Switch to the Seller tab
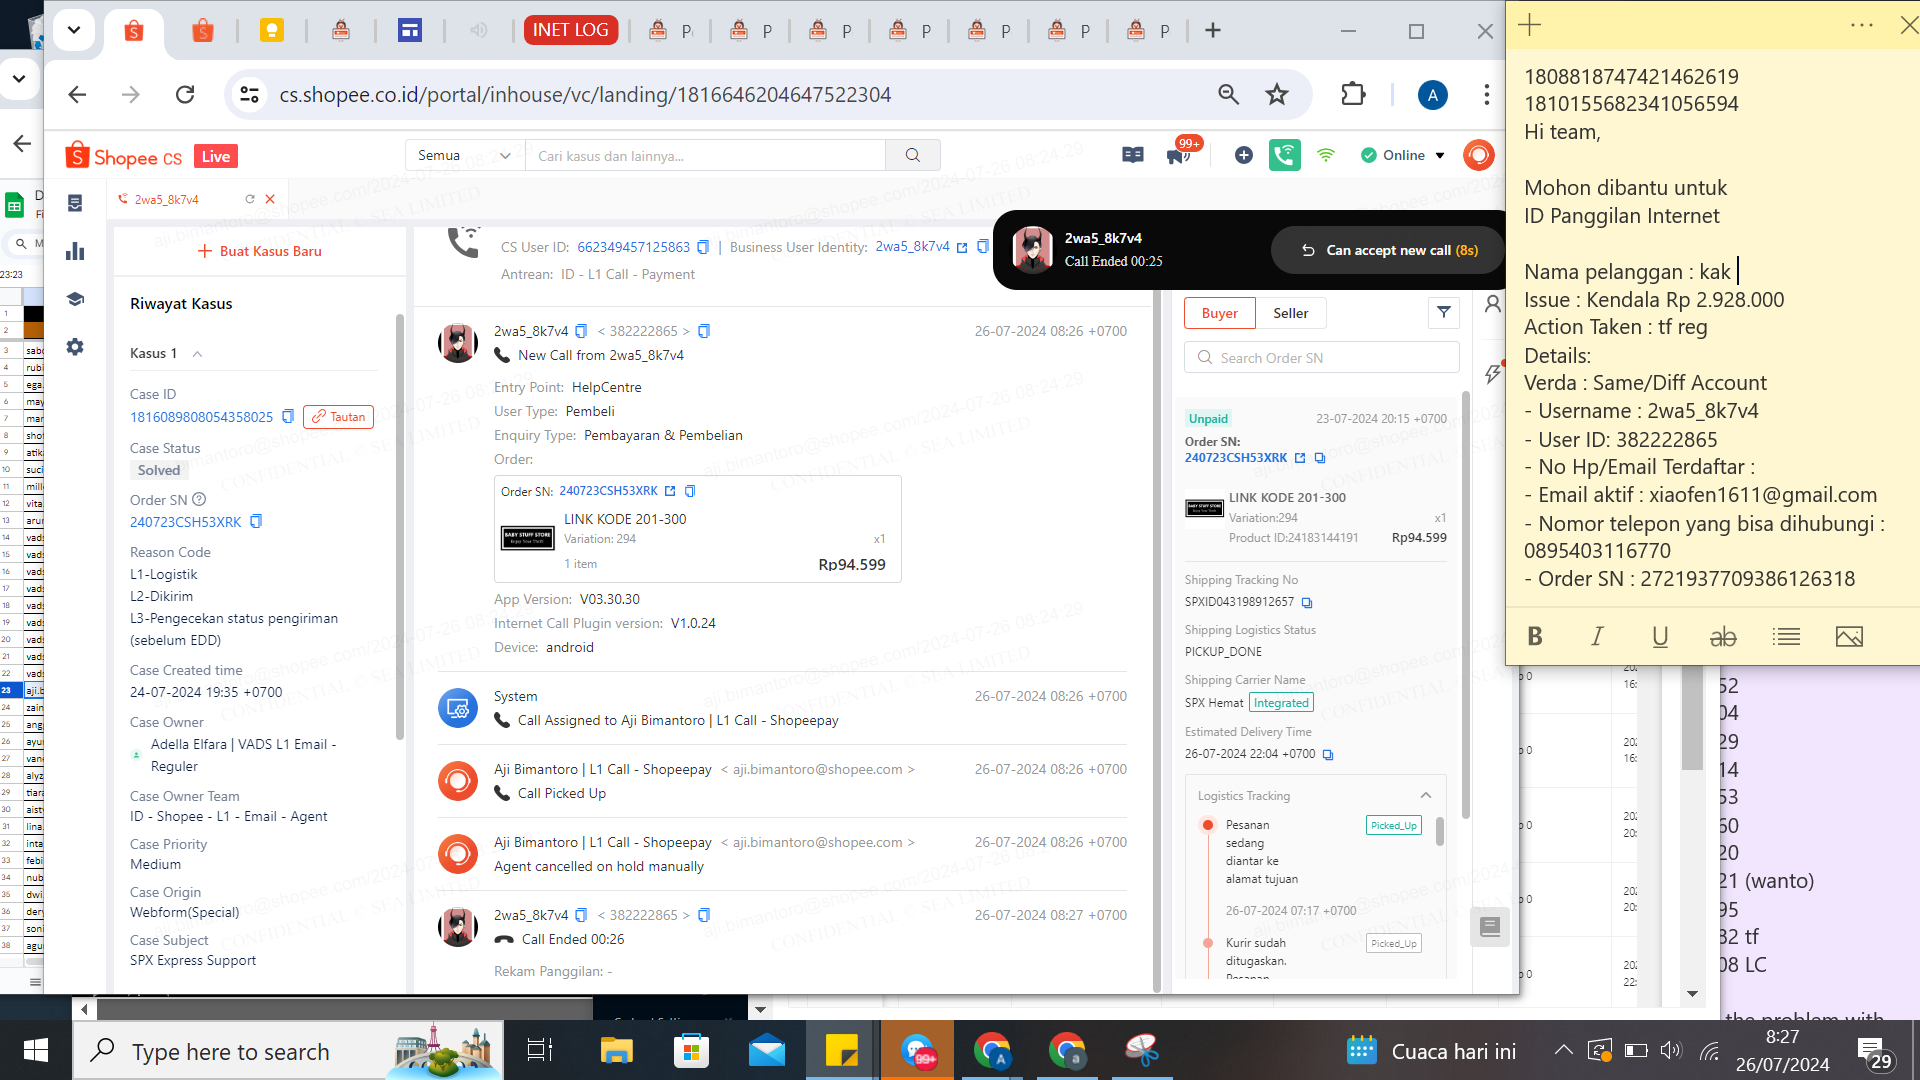This screenshot has height=1080, width=1920. coord(1290,313)
